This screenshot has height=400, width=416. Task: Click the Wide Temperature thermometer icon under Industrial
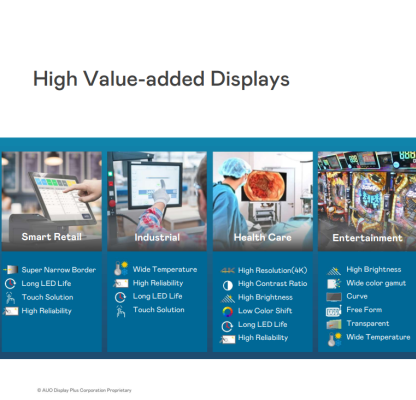point(121,268)
